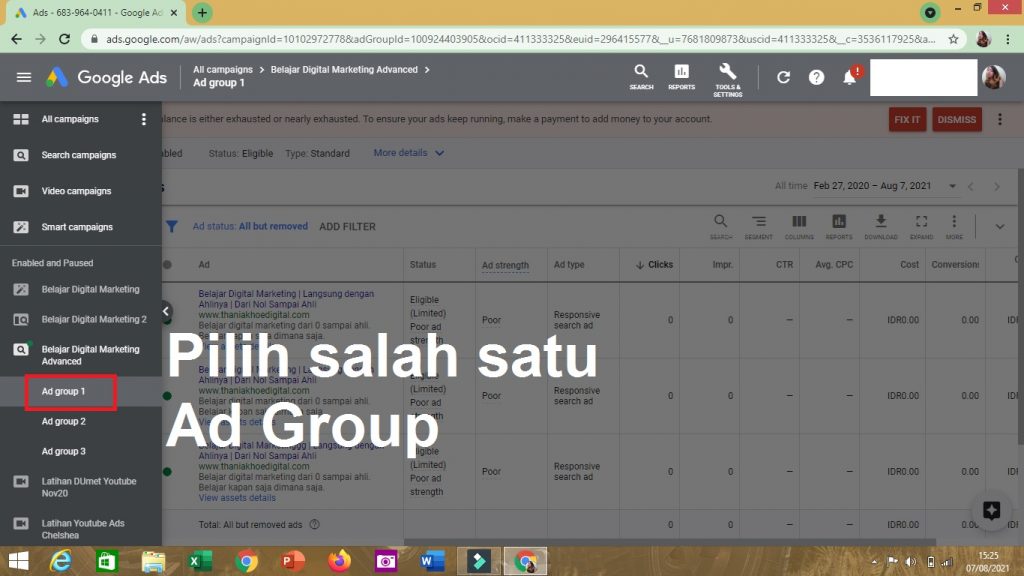This screenshot has height=576, width=1024.
Task: Open the Help question mark icon
Action: point(816,77)
